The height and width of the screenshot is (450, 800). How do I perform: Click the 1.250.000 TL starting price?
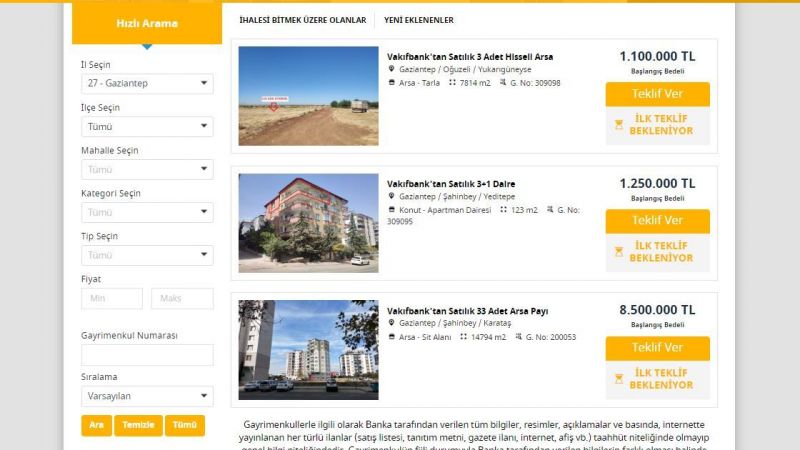pyautogui.click(x=657, y=183)
